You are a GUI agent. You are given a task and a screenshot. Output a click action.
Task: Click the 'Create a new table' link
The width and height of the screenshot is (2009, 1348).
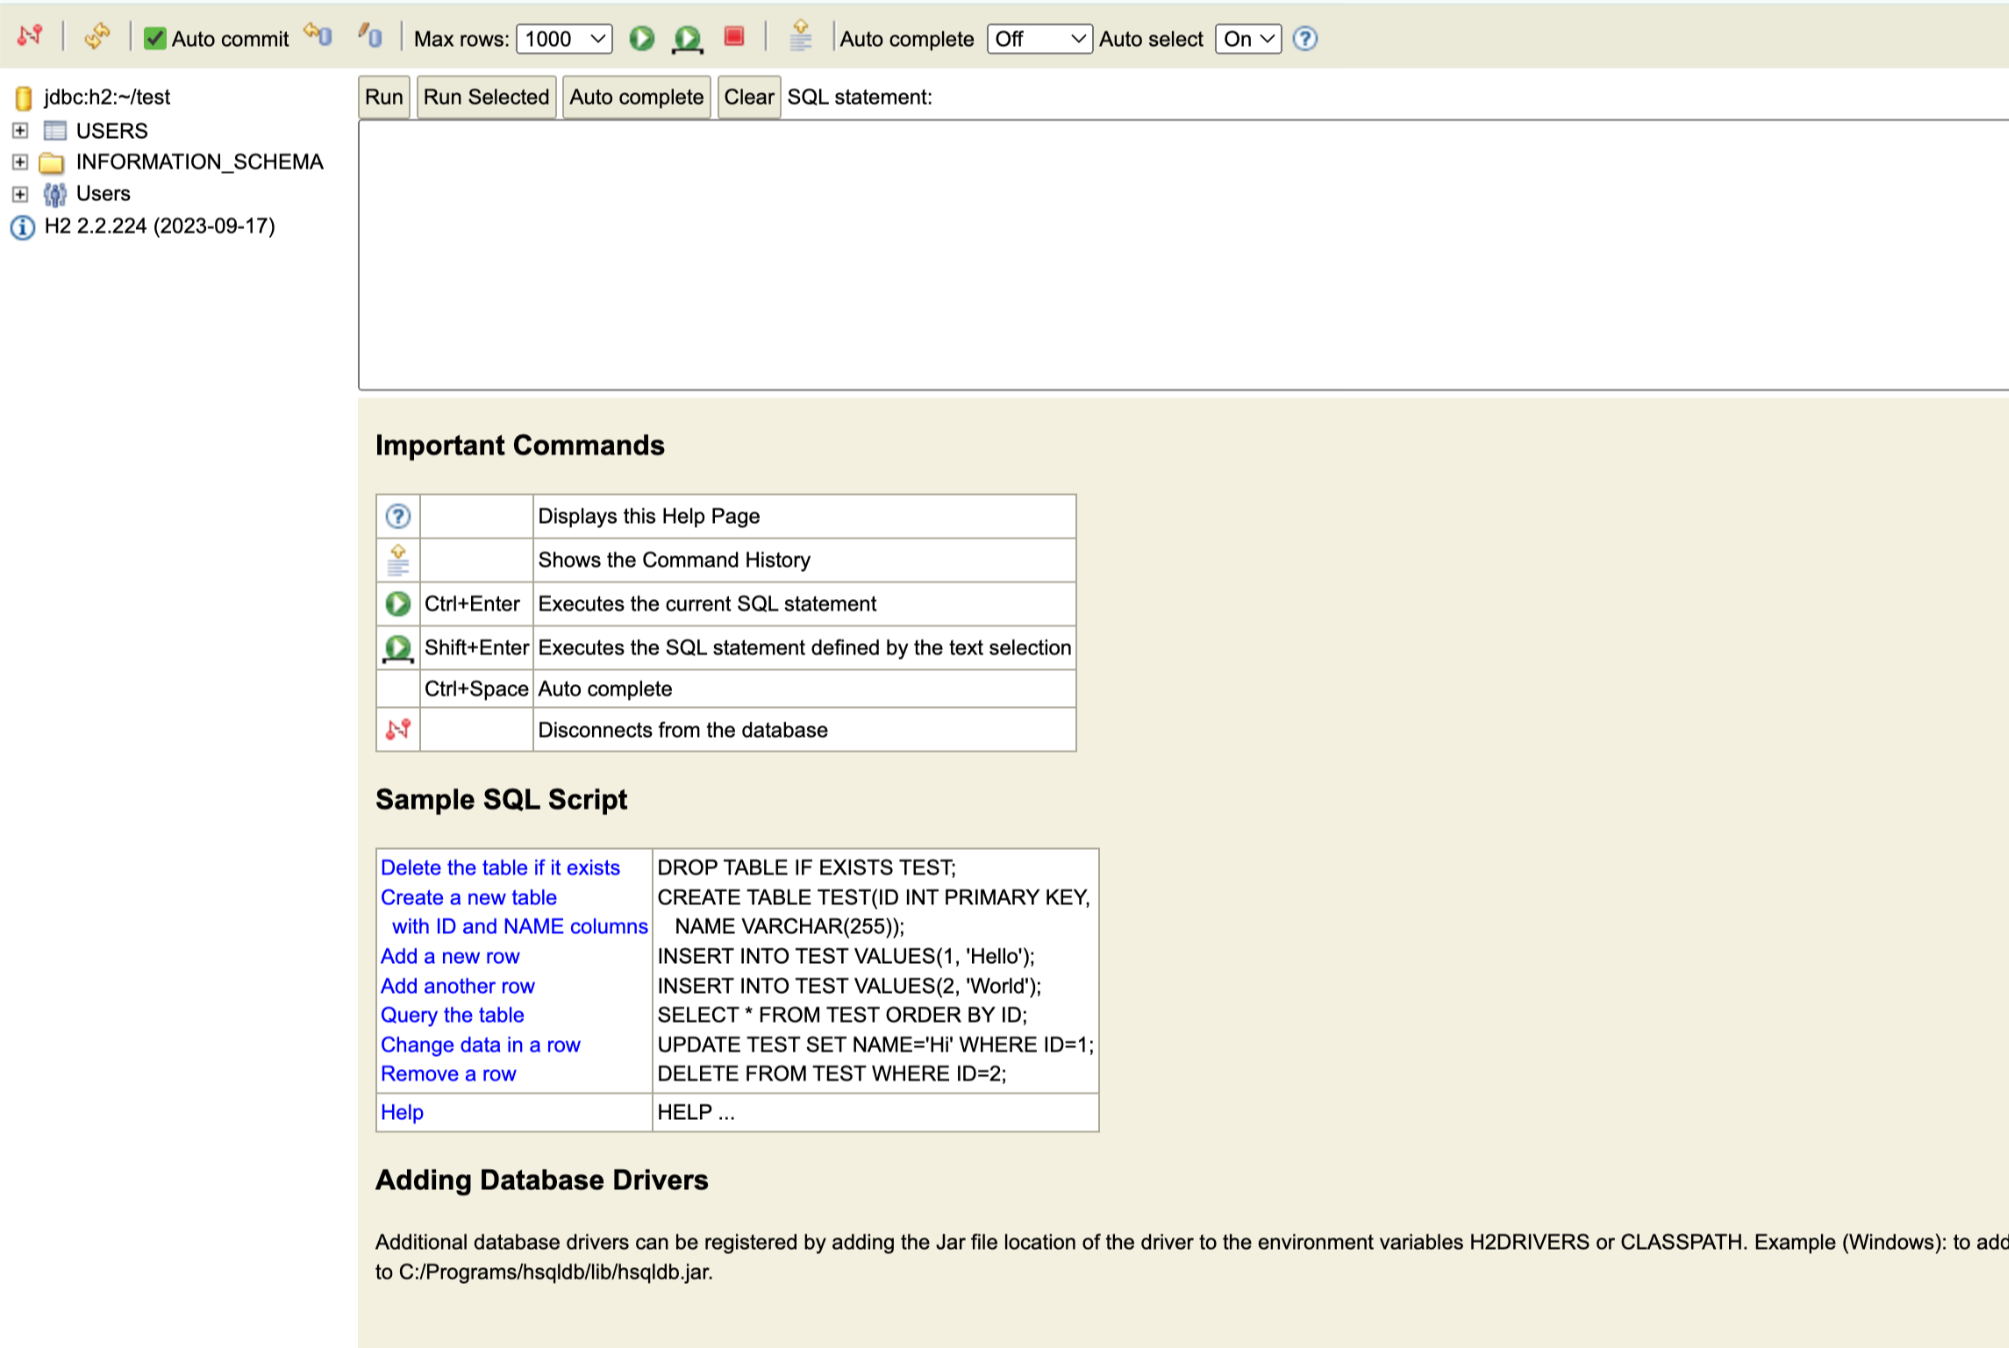click(x=468, y=897)
